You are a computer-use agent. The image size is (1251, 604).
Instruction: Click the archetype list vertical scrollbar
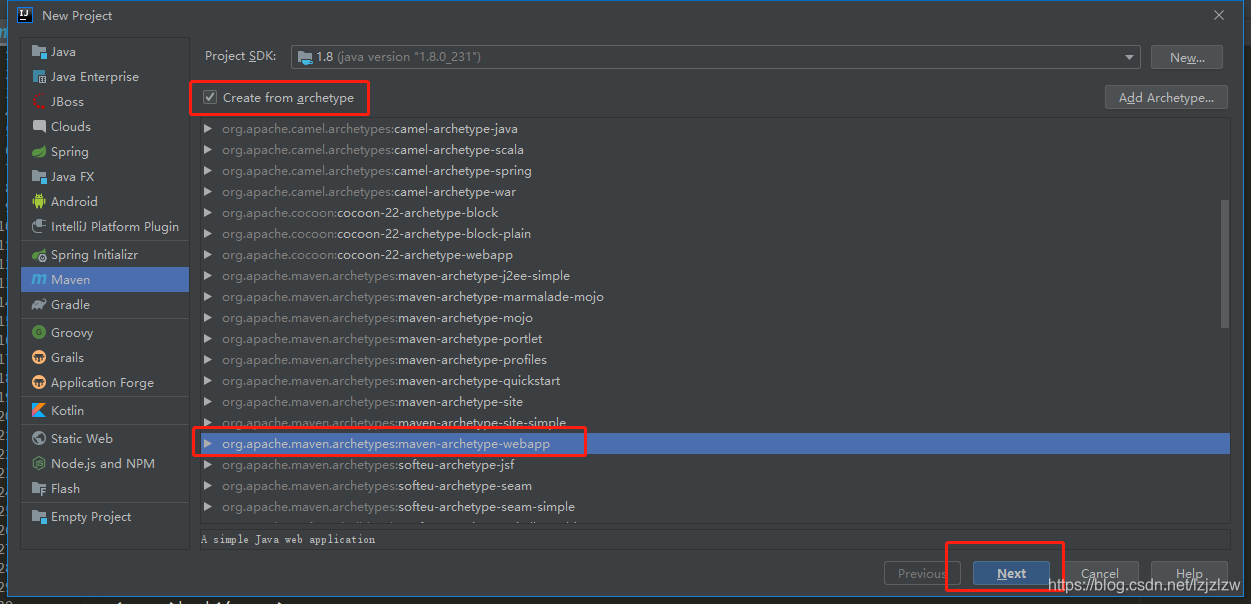pos(1225,263)
